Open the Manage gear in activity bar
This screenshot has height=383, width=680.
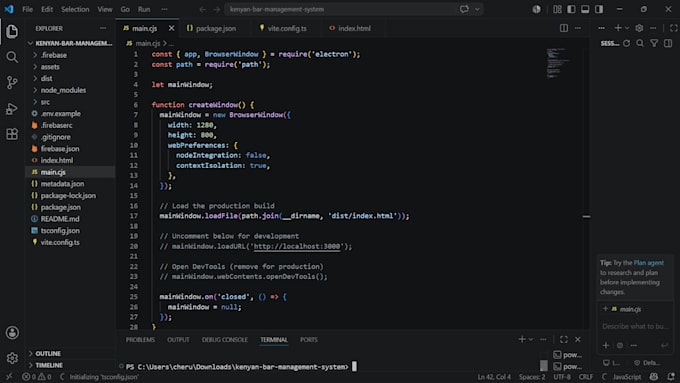coord(12,358)
